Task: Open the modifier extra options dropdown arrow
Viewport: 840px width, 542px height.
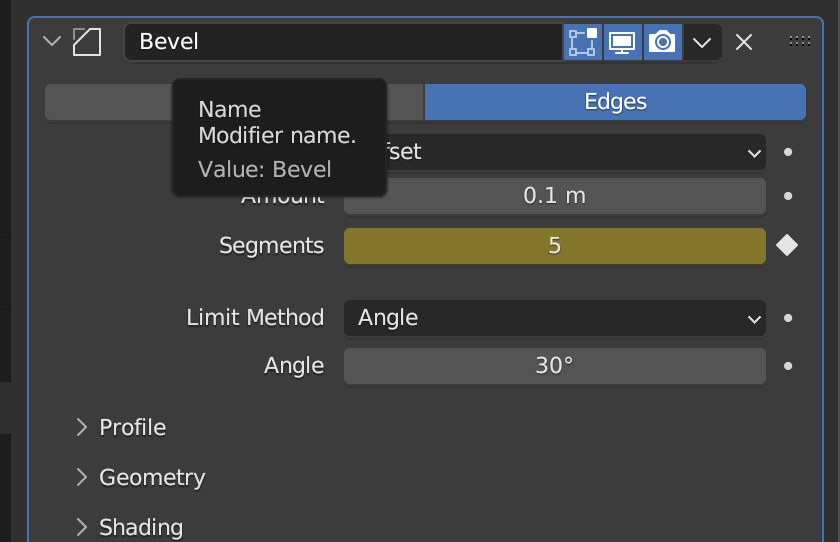Action: 702,42
